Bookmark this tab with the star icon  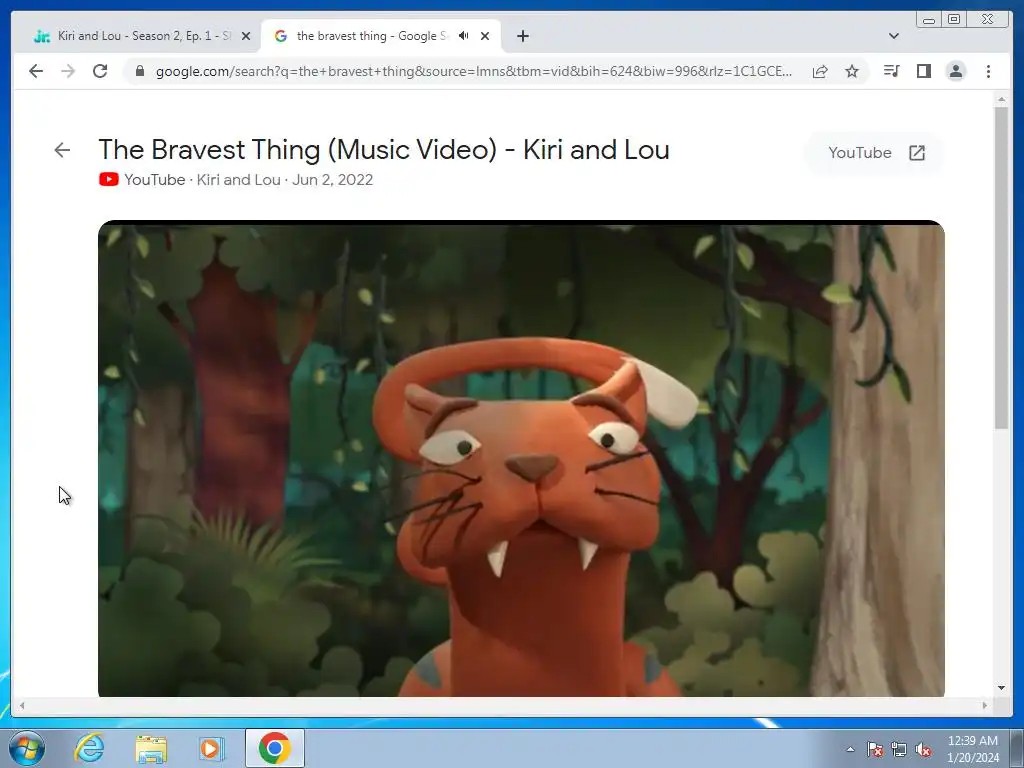[x=852, y=71]
